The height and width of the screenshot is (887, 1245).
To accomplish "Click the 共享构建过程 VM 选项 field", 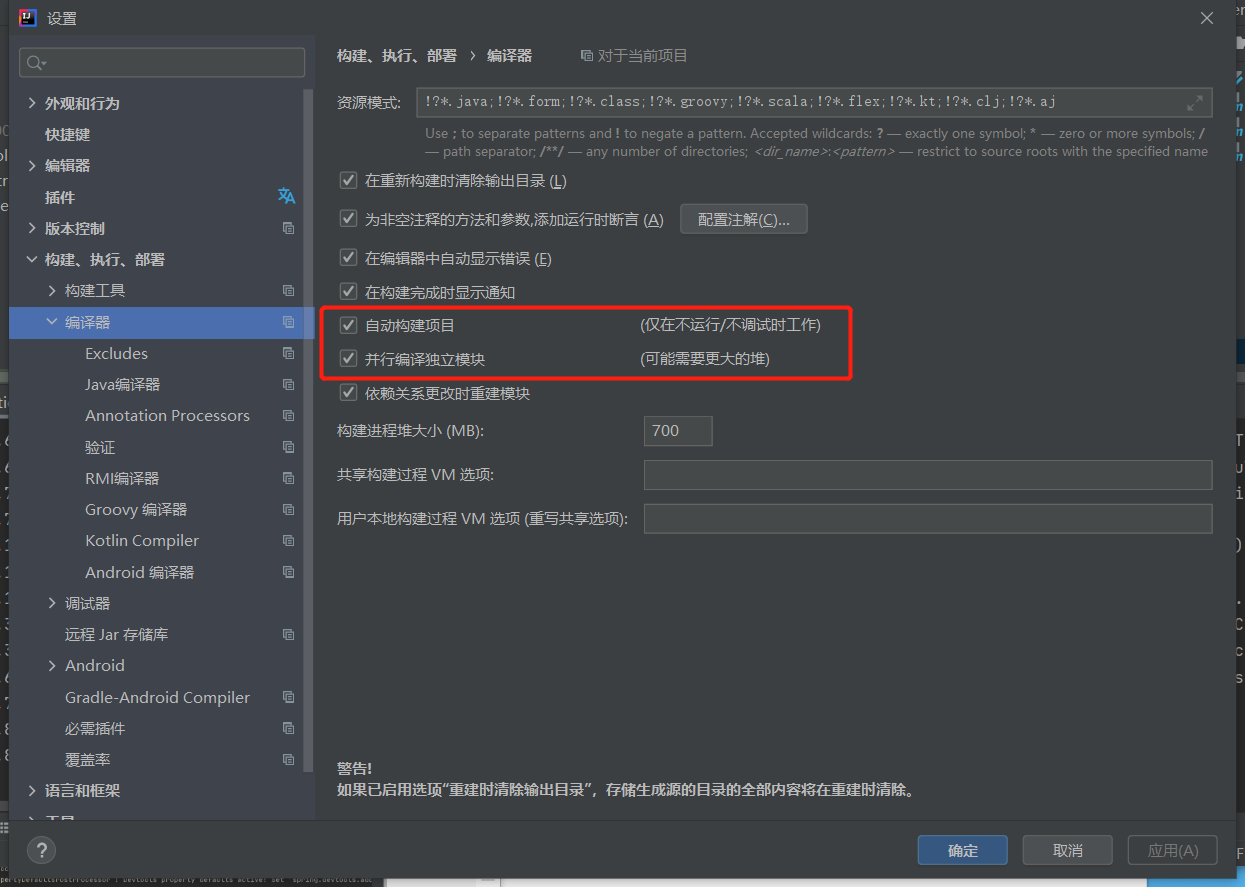I will click(928, 475).
